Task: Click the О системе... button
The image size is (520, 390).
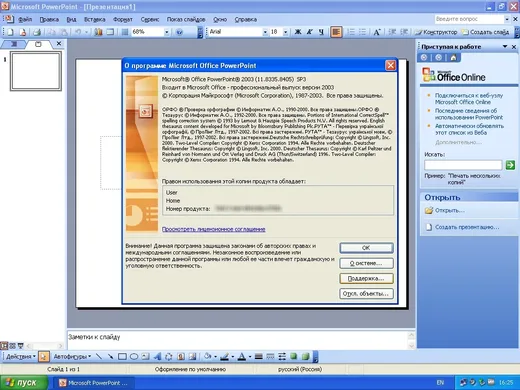Action: tap(366, 263)
